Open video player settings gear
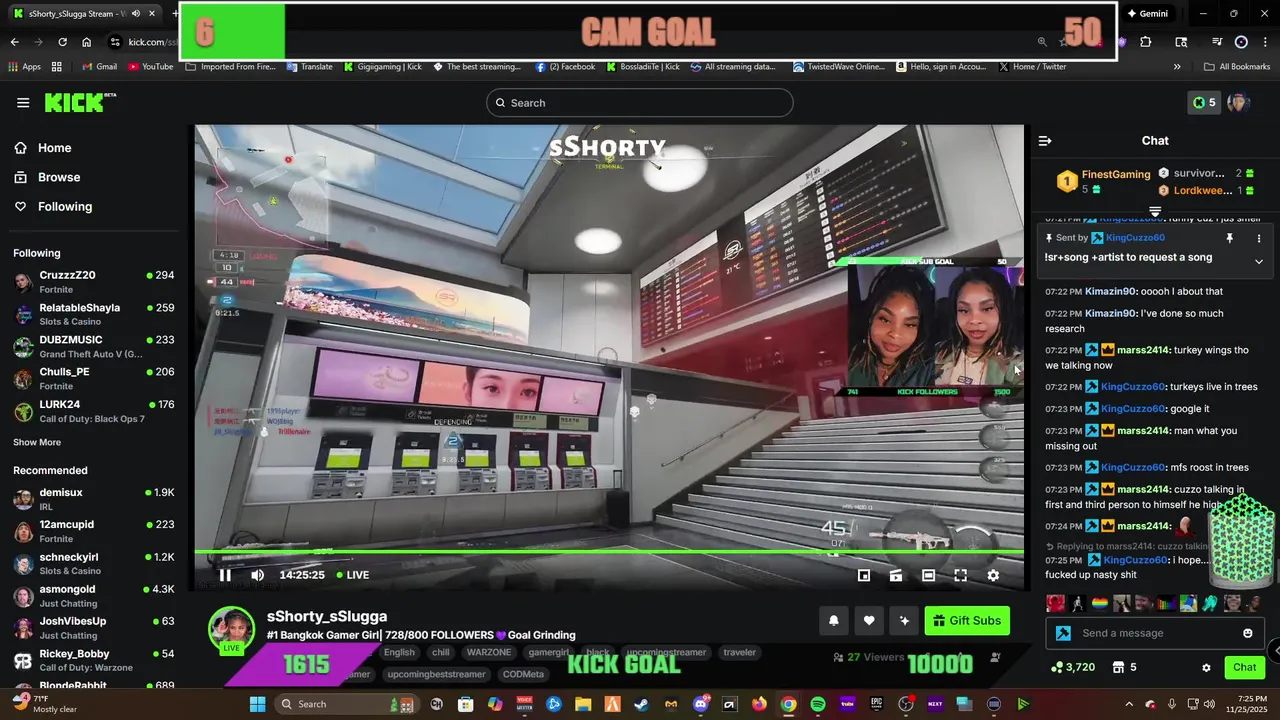The width and height of the screenshot is (1280, 720). tap(993, 575)
